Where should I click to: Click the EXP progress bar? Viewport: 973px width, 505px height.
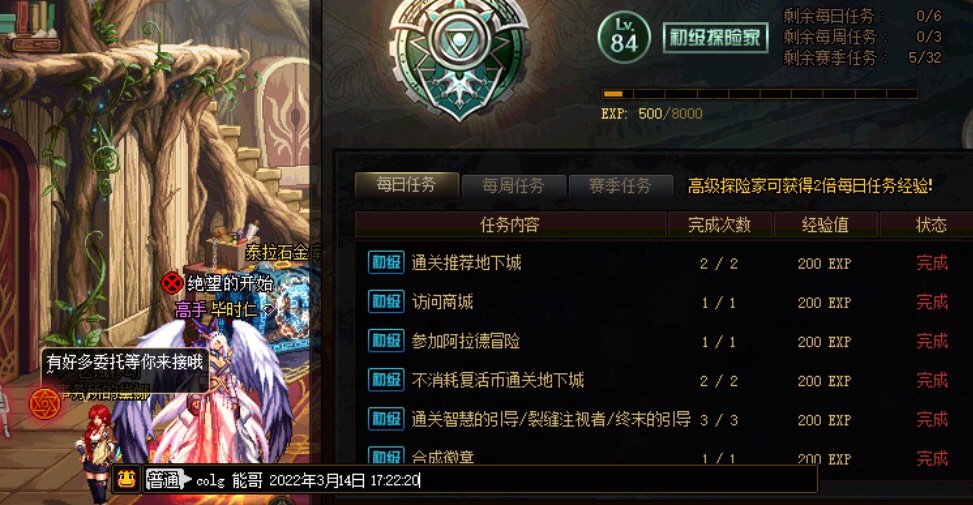[x=759, y=94]
